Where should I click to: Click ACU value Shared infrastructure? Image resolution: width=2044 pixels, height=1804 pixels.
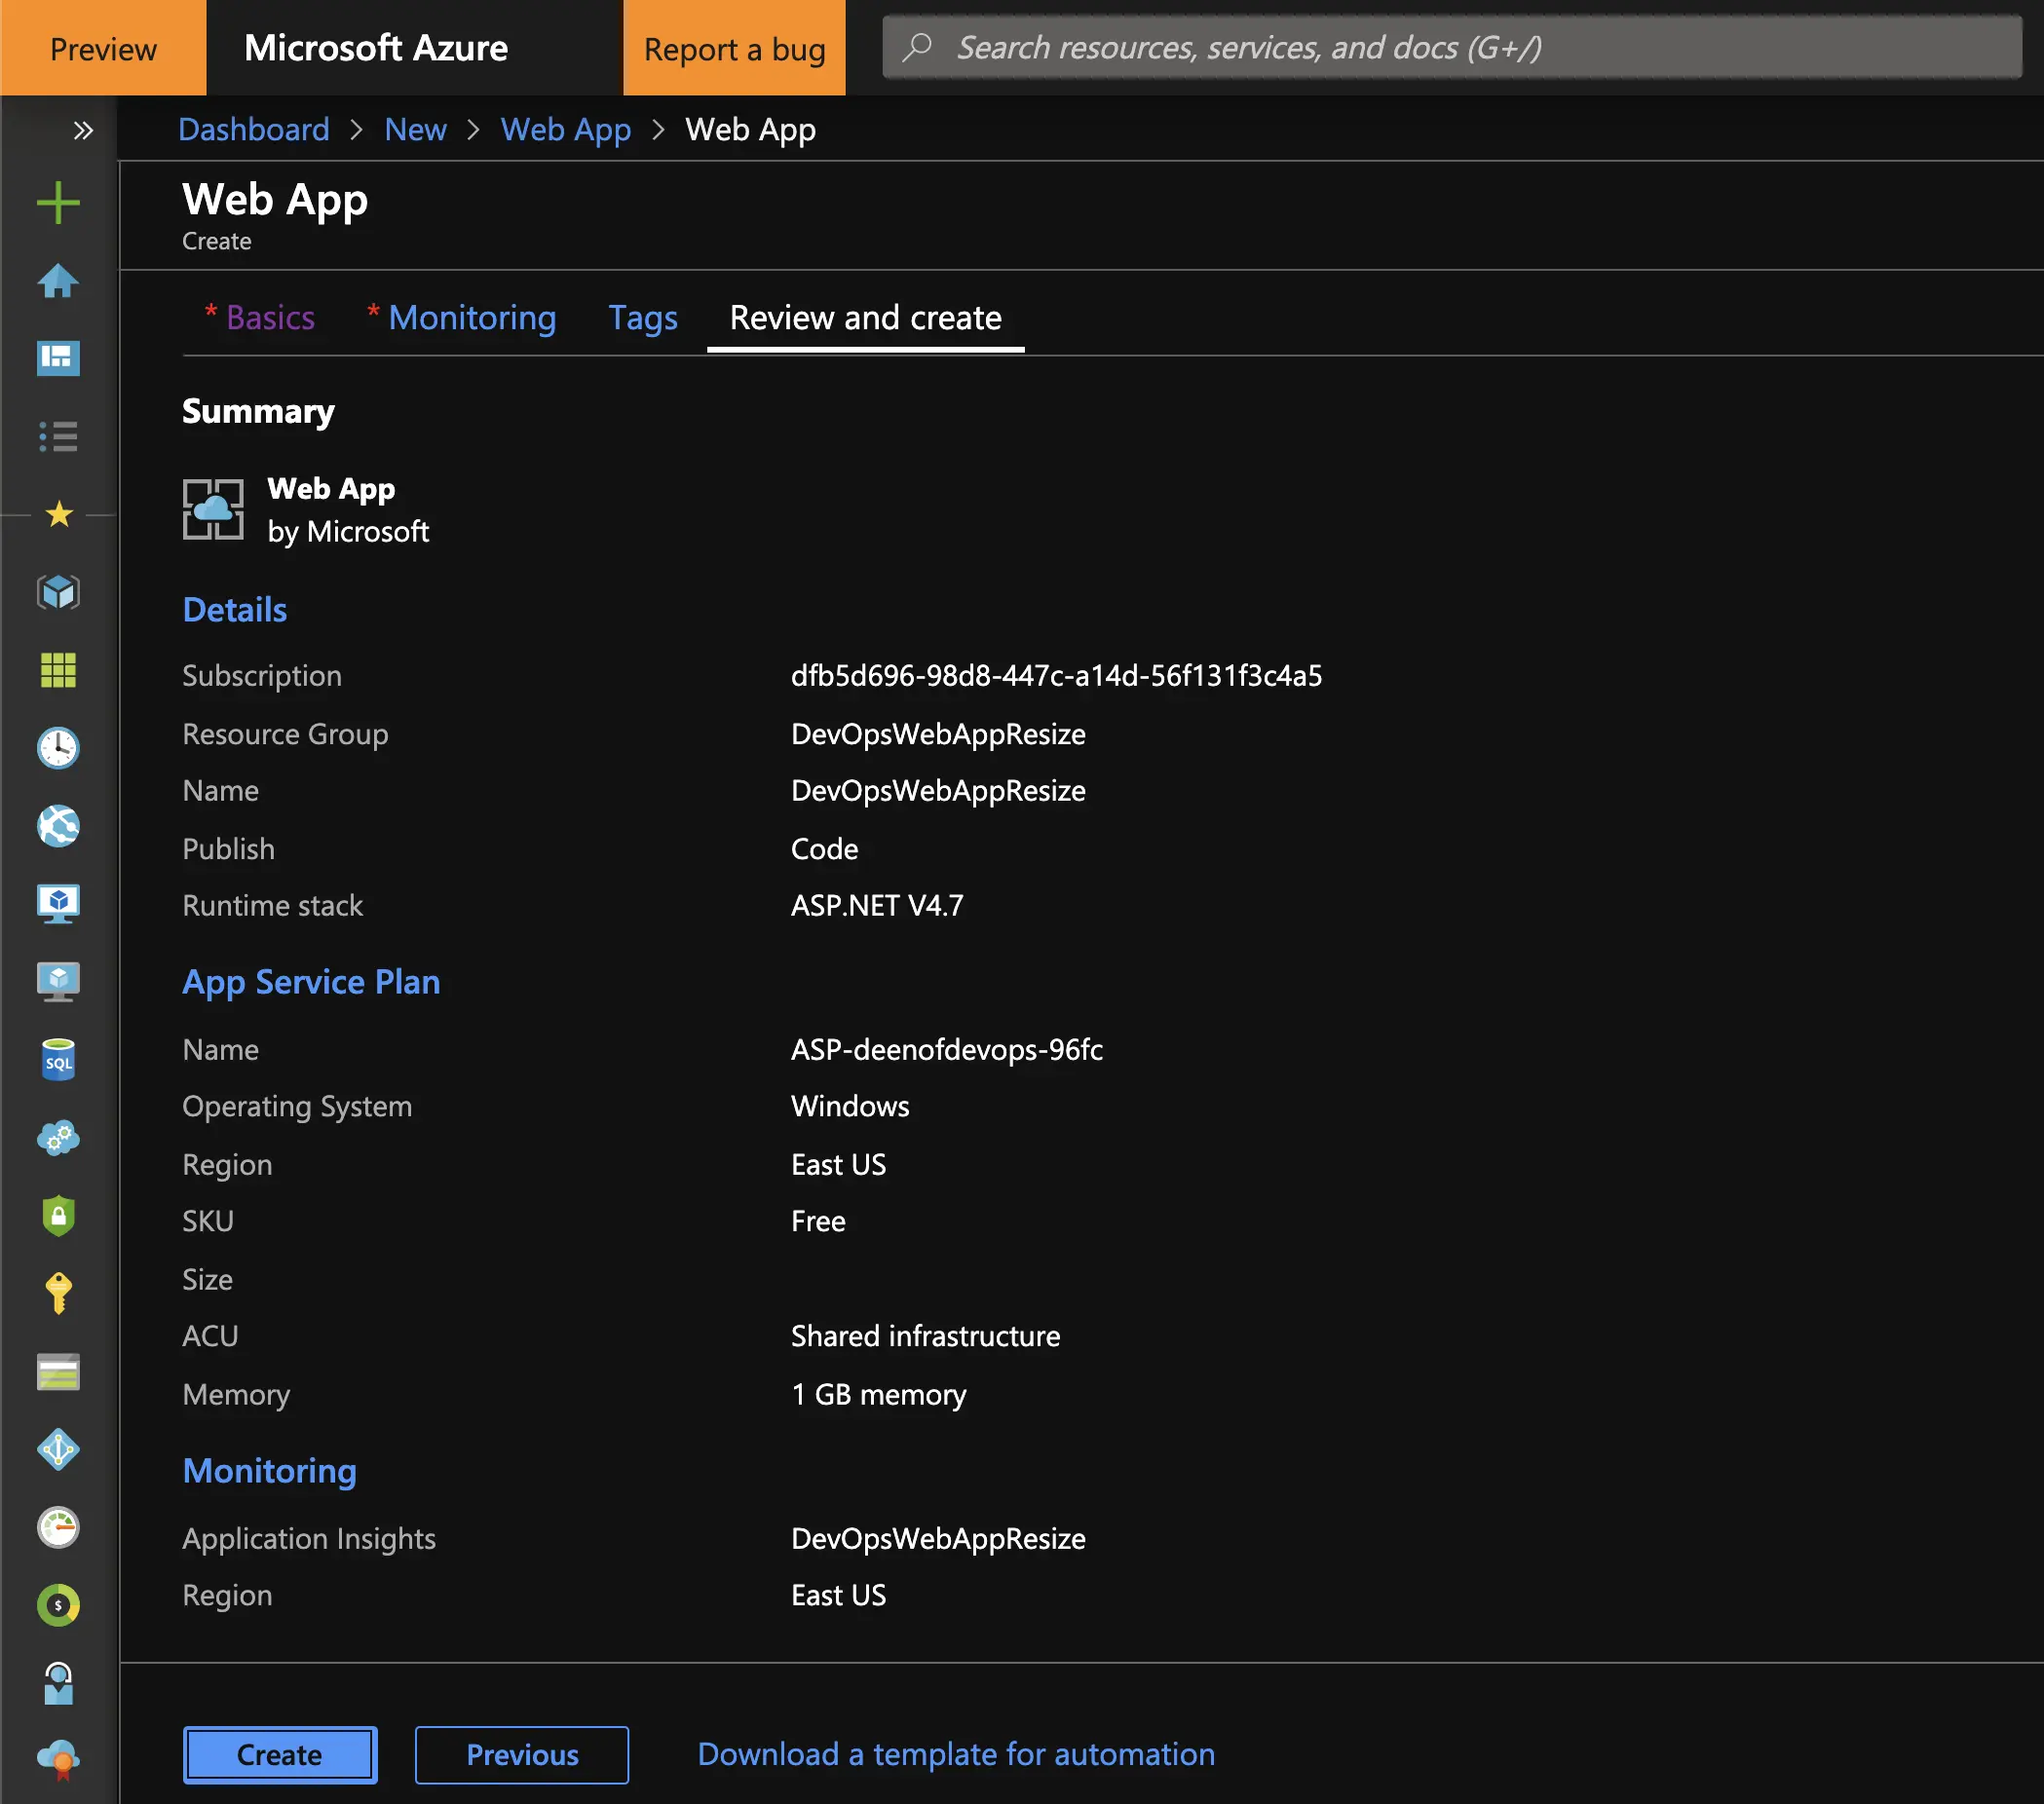(x=925, y=1337)
